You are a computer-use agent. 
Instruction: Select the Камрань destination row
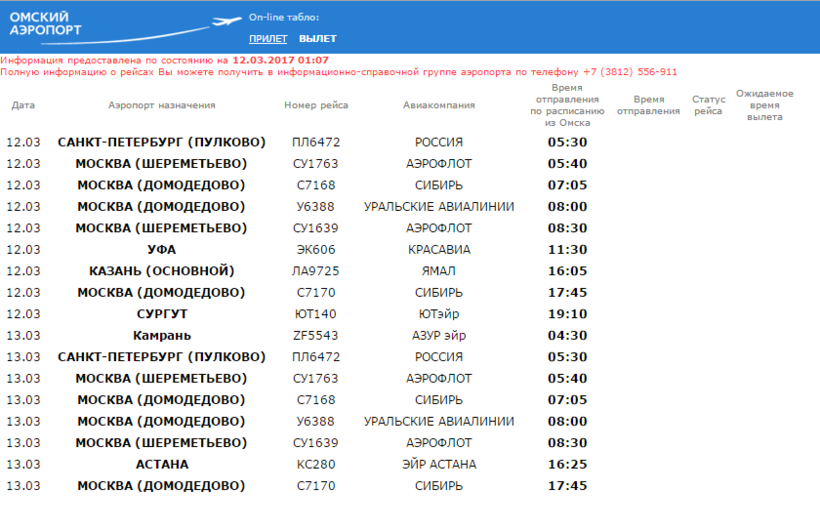(x=161, y=335)
